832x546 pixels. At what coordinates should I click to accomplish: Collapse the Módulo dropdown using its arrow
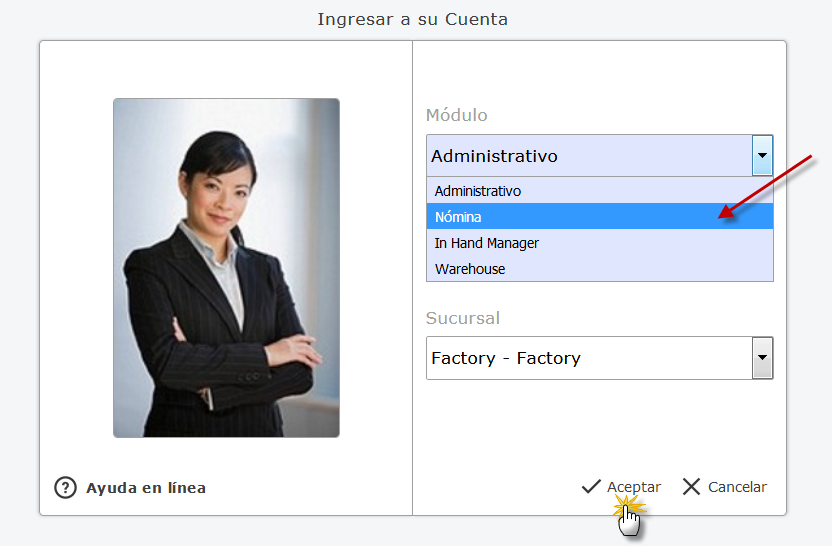[x=762, y=156]
